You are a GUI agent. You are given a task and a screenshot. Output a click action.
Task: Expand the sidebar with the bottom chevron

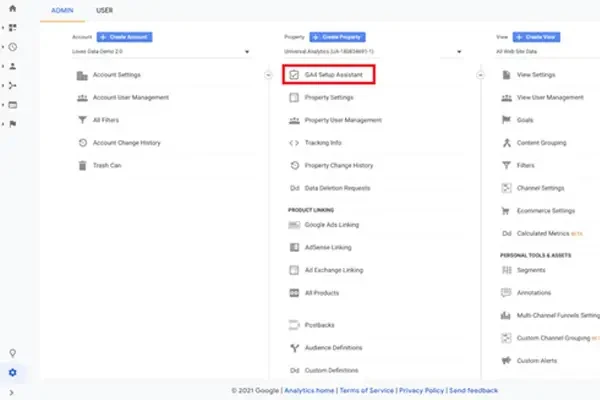coord(11,392)
